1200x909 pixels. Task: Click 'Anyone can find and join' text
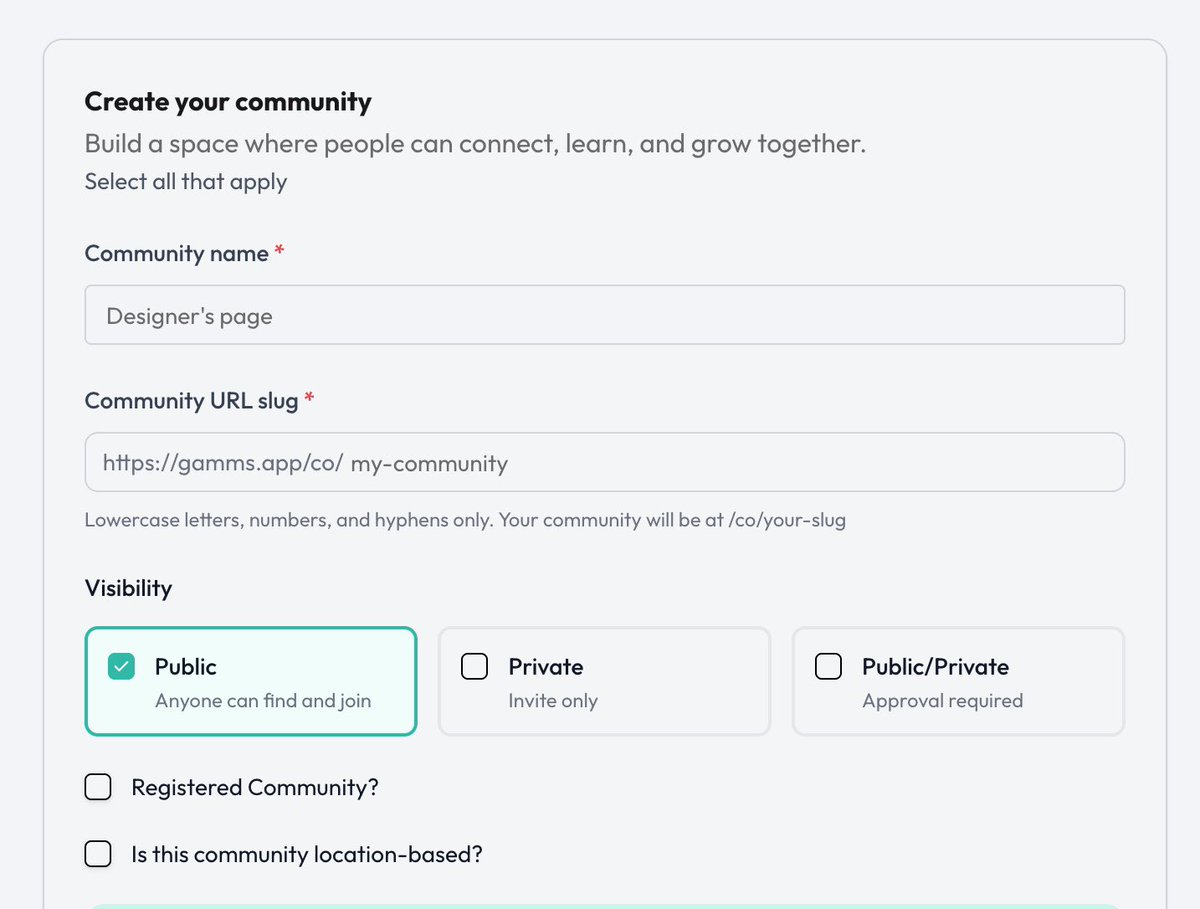(x=263, y=701)
